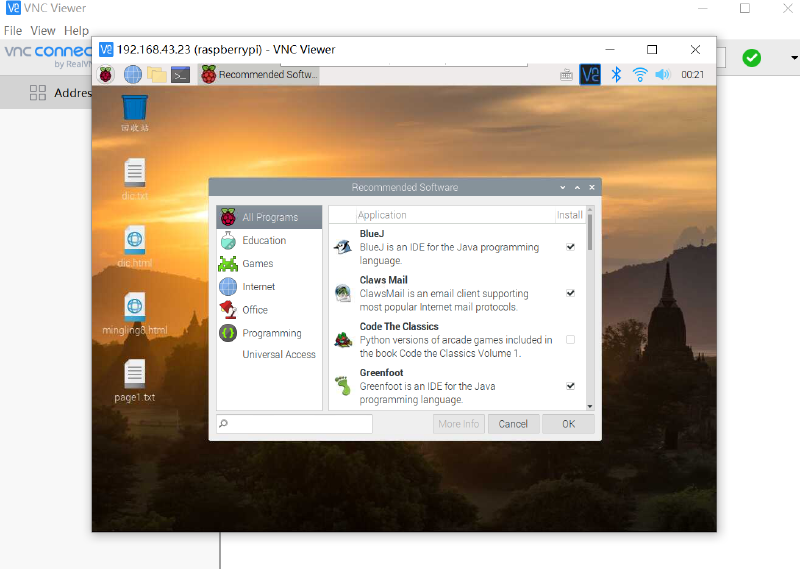Open the VNC Server tray icon
Image resolution: width=800 pixels, height=569 pixels.
click(590, 74)
